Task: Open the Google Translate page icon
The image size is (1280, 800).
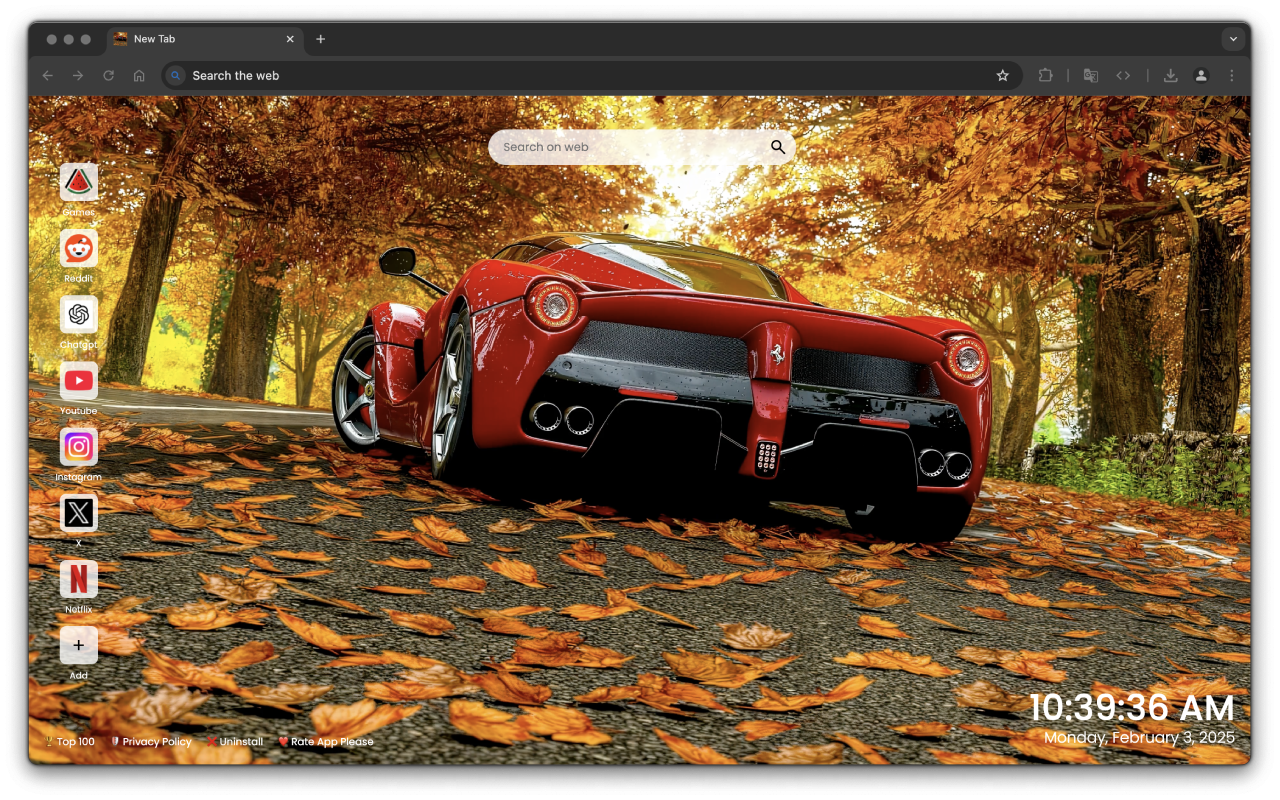Action: coord(1090,75)
